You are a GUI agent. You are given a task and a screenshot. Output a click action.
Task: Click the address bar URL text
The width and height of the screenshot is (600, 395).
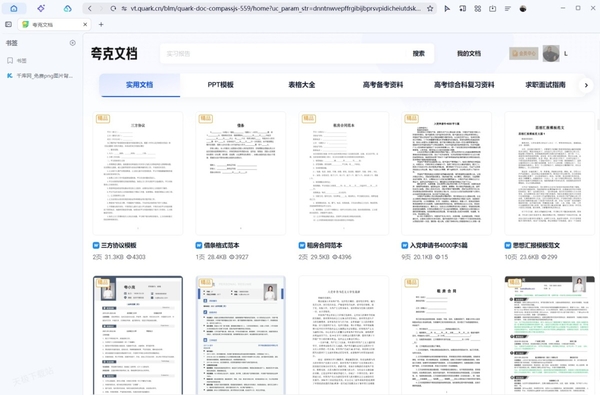276,8
